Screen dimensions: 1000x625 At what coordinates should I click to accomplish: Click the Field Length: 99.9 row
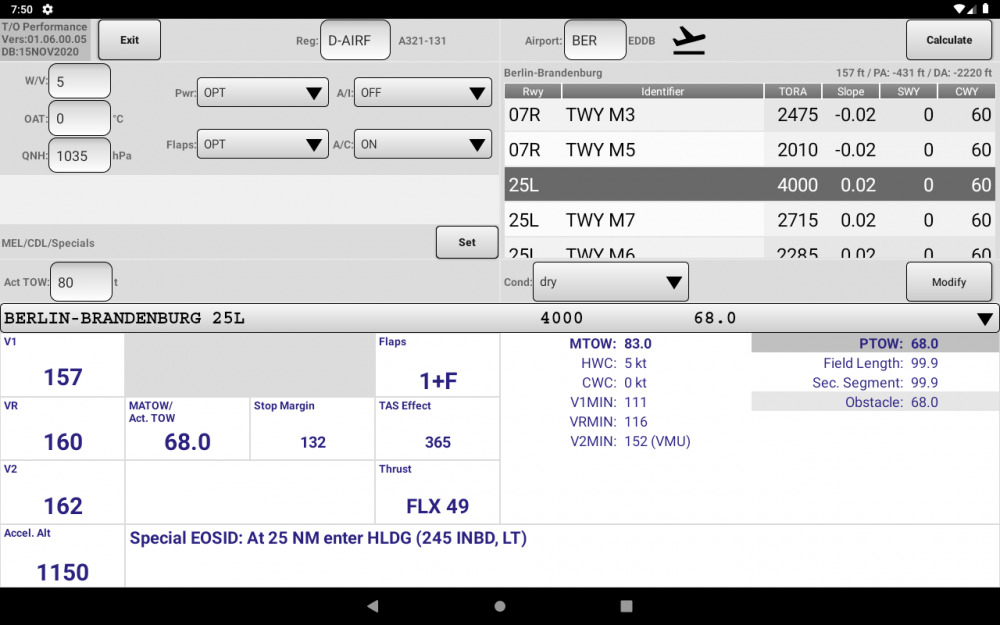875,363
